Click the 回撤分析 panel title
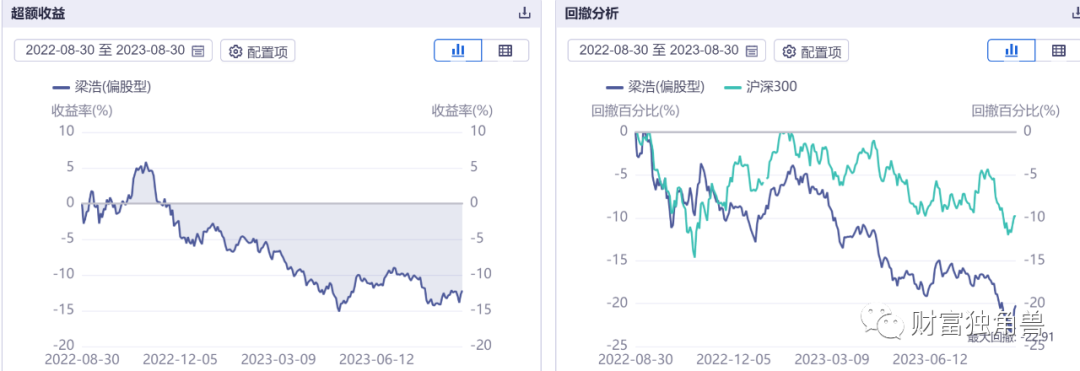This screenshot has width=1080, height=371. [x=592, y=13]
